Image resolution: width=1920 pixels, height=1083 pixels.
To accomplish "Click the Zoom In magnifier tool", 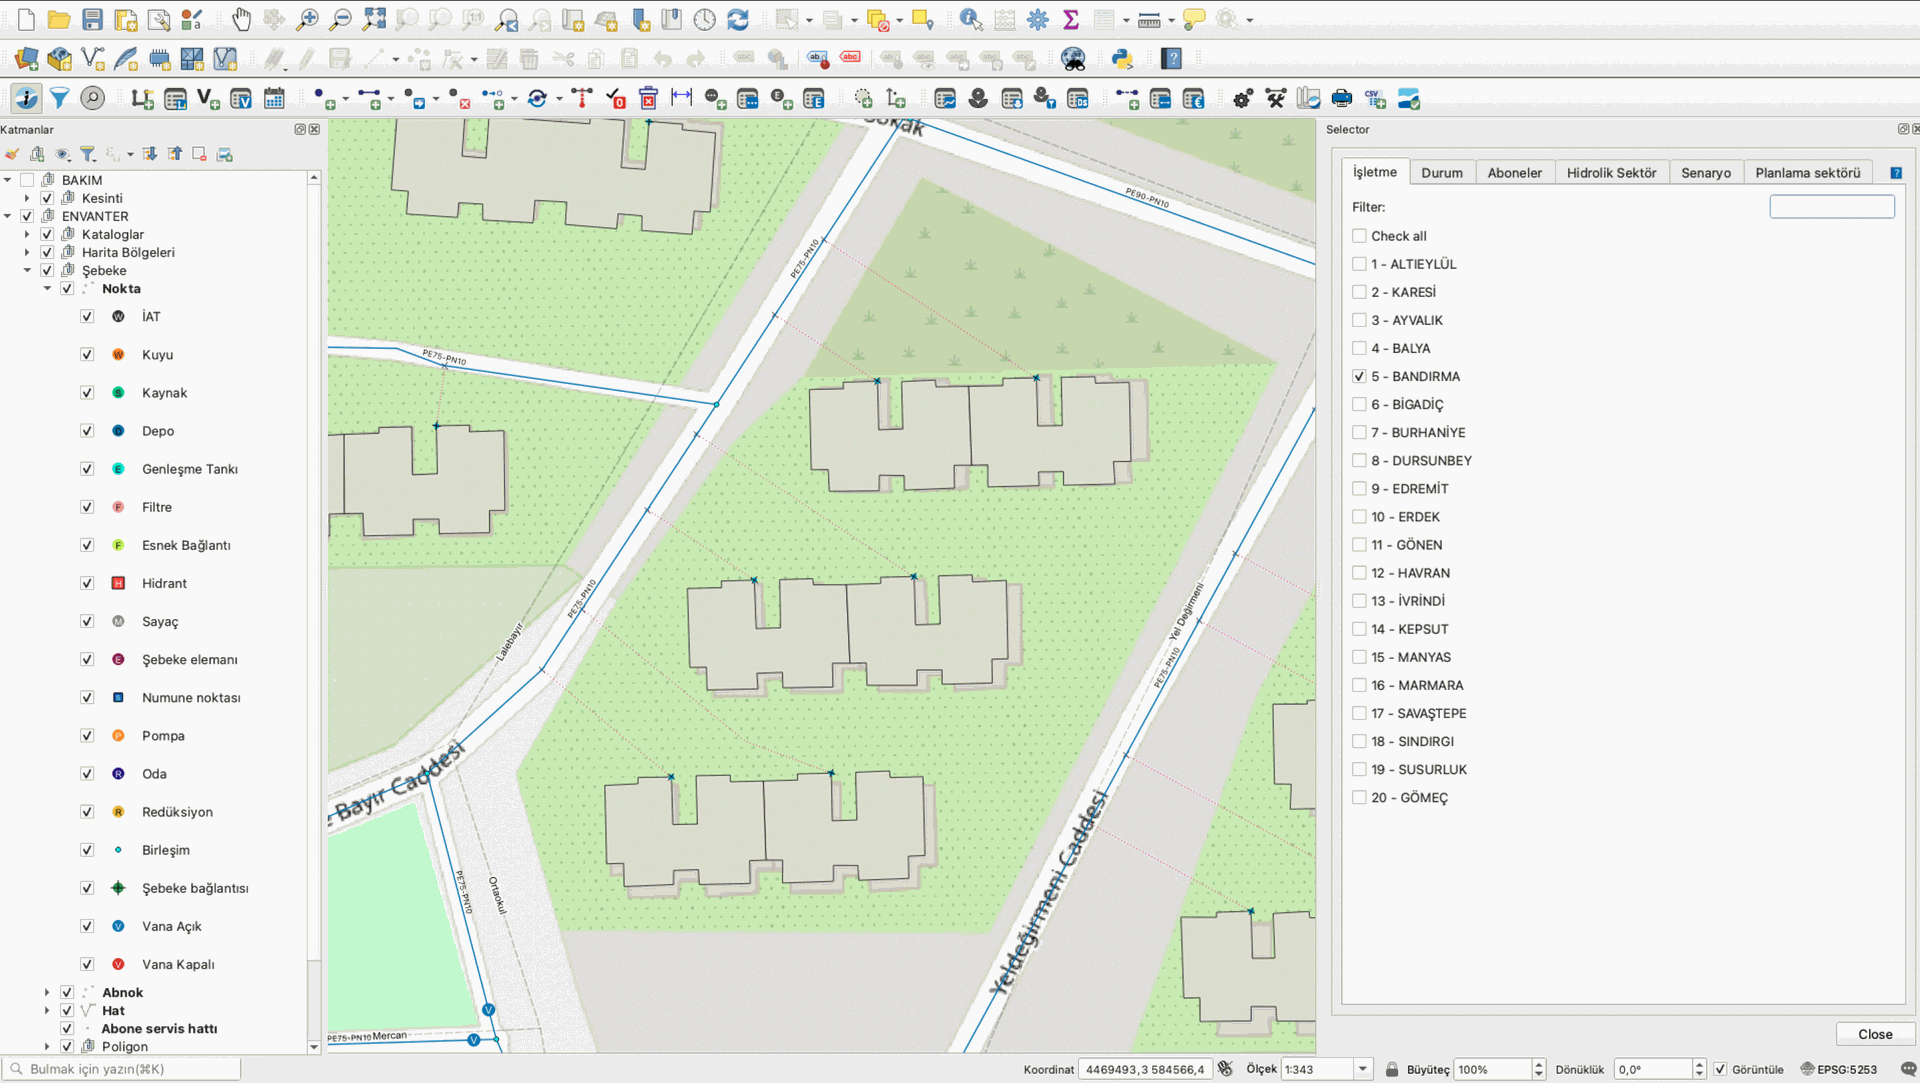I will 308,19.
